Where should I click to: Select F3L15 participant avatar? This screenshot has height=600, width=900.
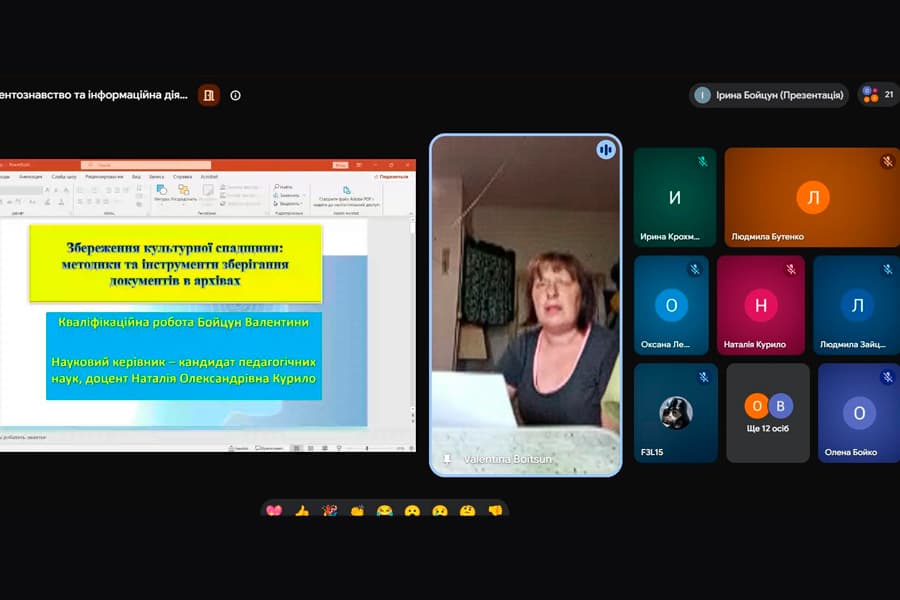[676, 412]
